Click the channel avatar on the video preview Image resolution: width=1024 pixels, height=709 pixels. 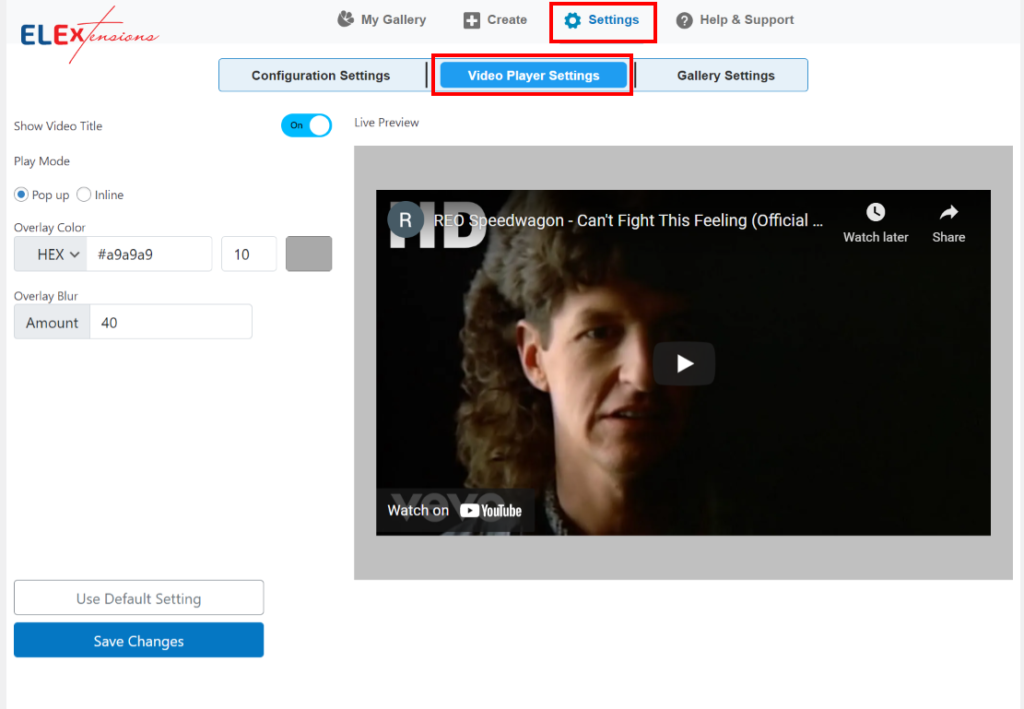click(404, 220)
